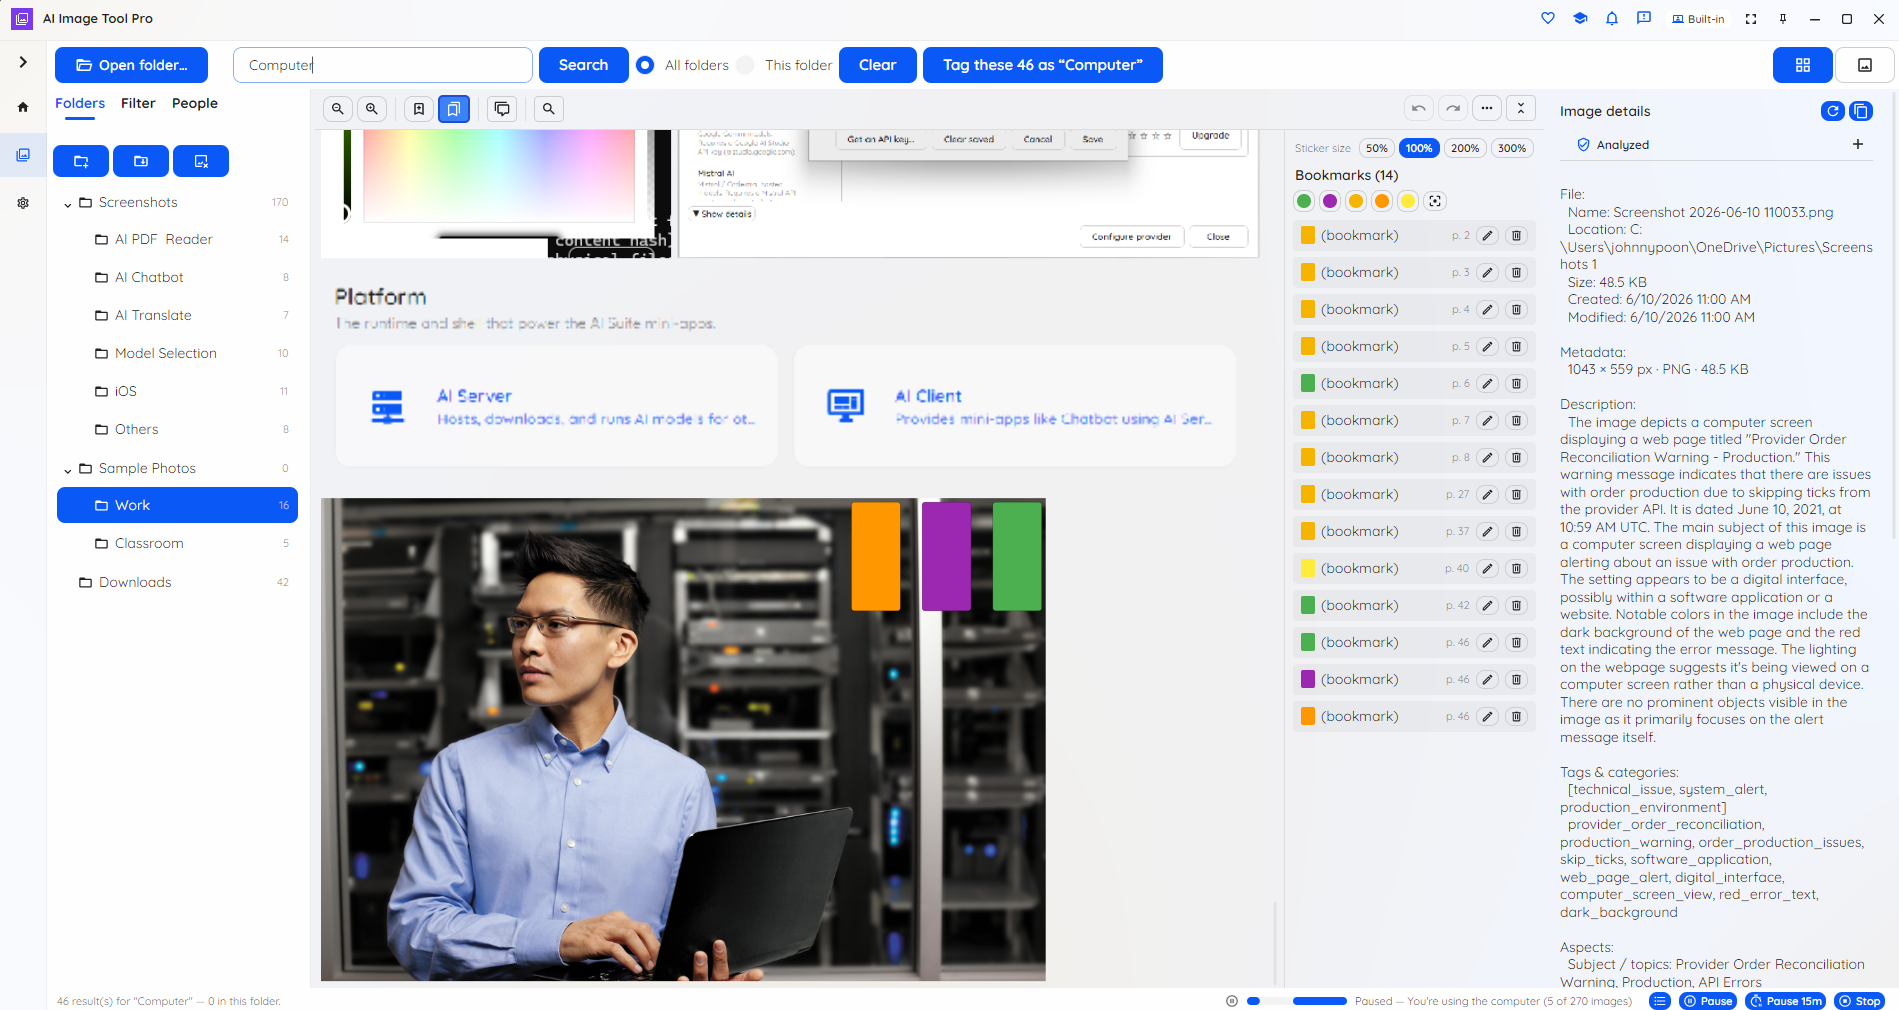Collapse the Sample Photos folder tree
This screenshot has width=1899, height=1010.
(x=68, y=469)
